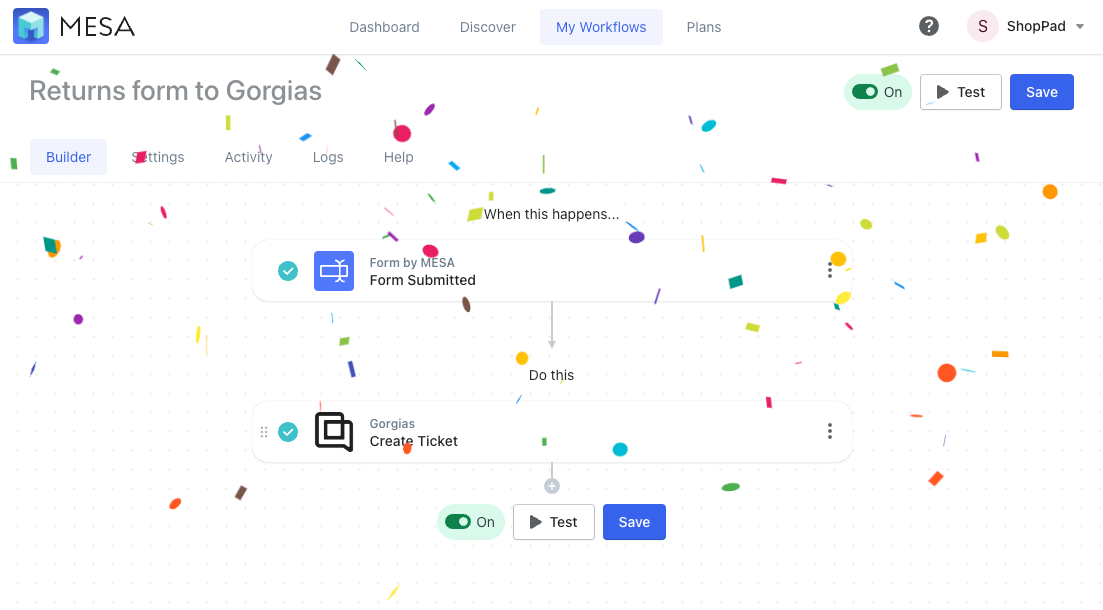This screenshot has width=1103, height=610.
Task: Open the help question mark icon
Action: coord(929,26)
